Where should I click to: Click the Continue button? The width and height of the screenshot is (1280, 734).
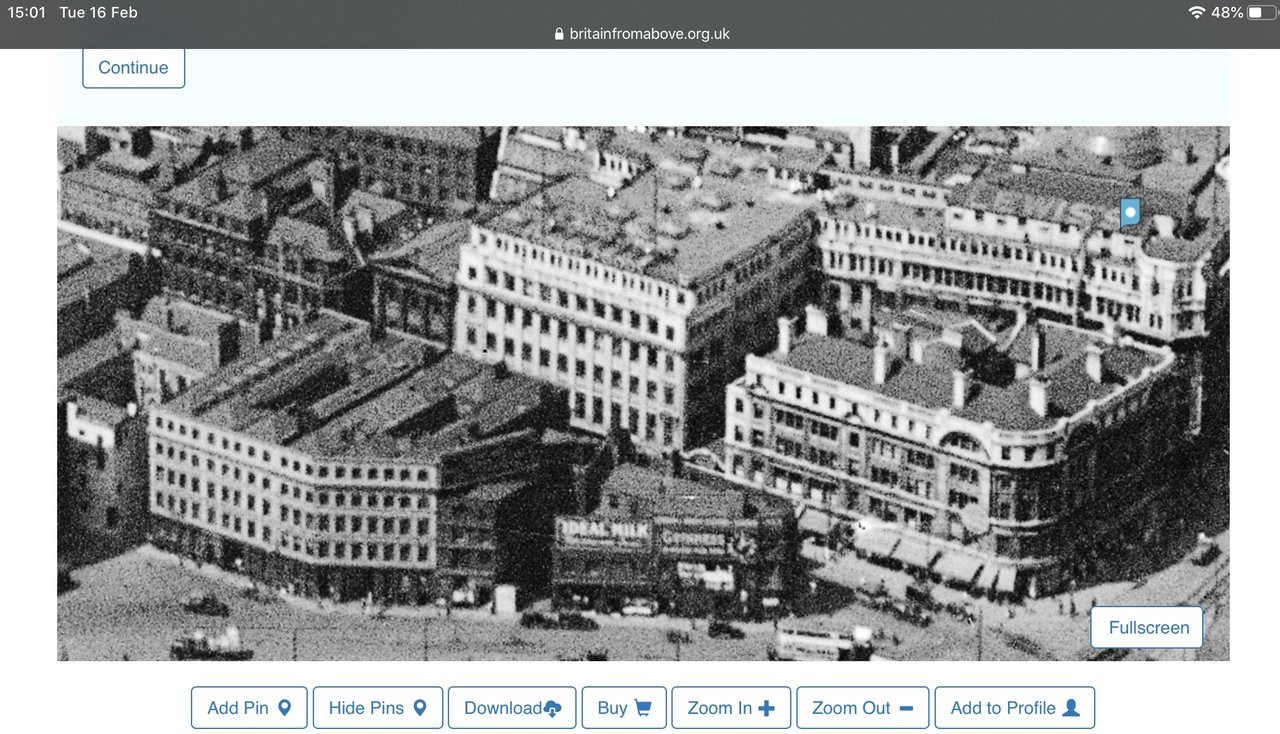(133, 67)
